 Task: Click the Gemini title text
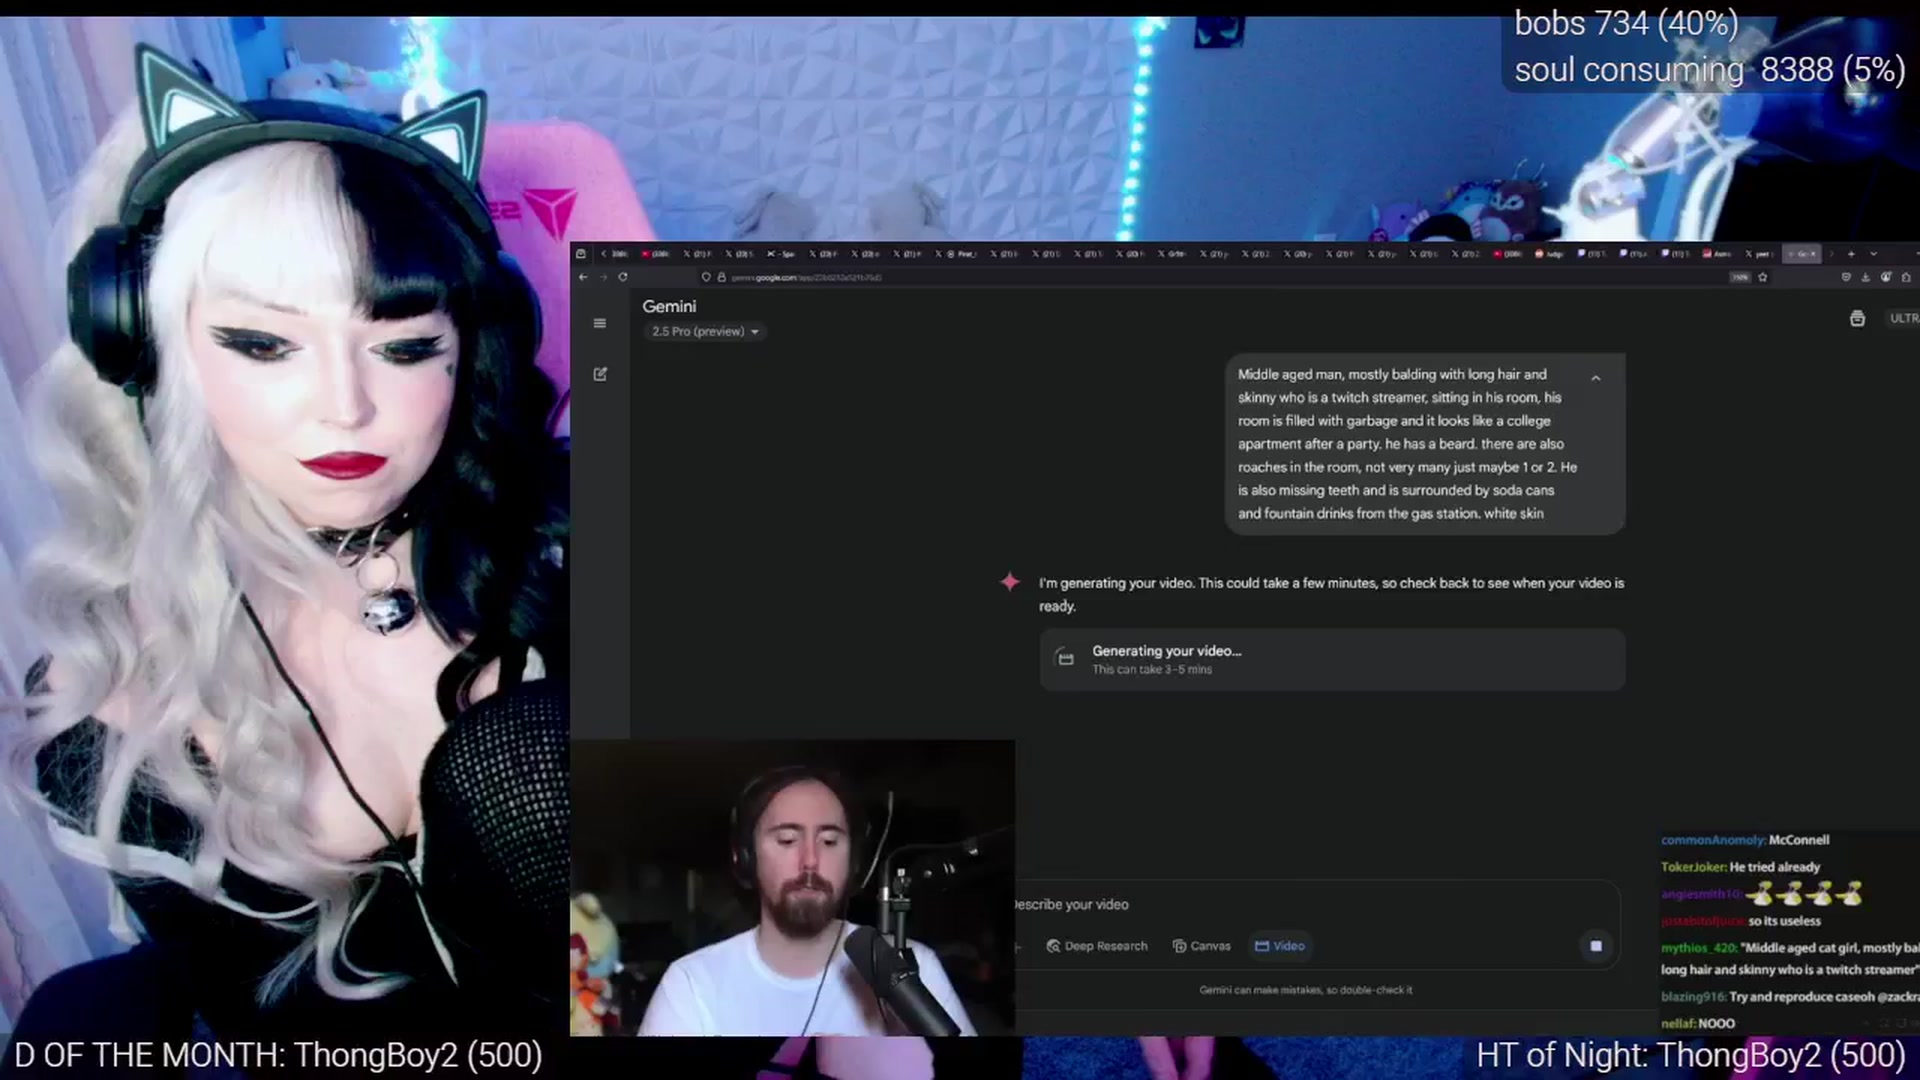point(669,306)
